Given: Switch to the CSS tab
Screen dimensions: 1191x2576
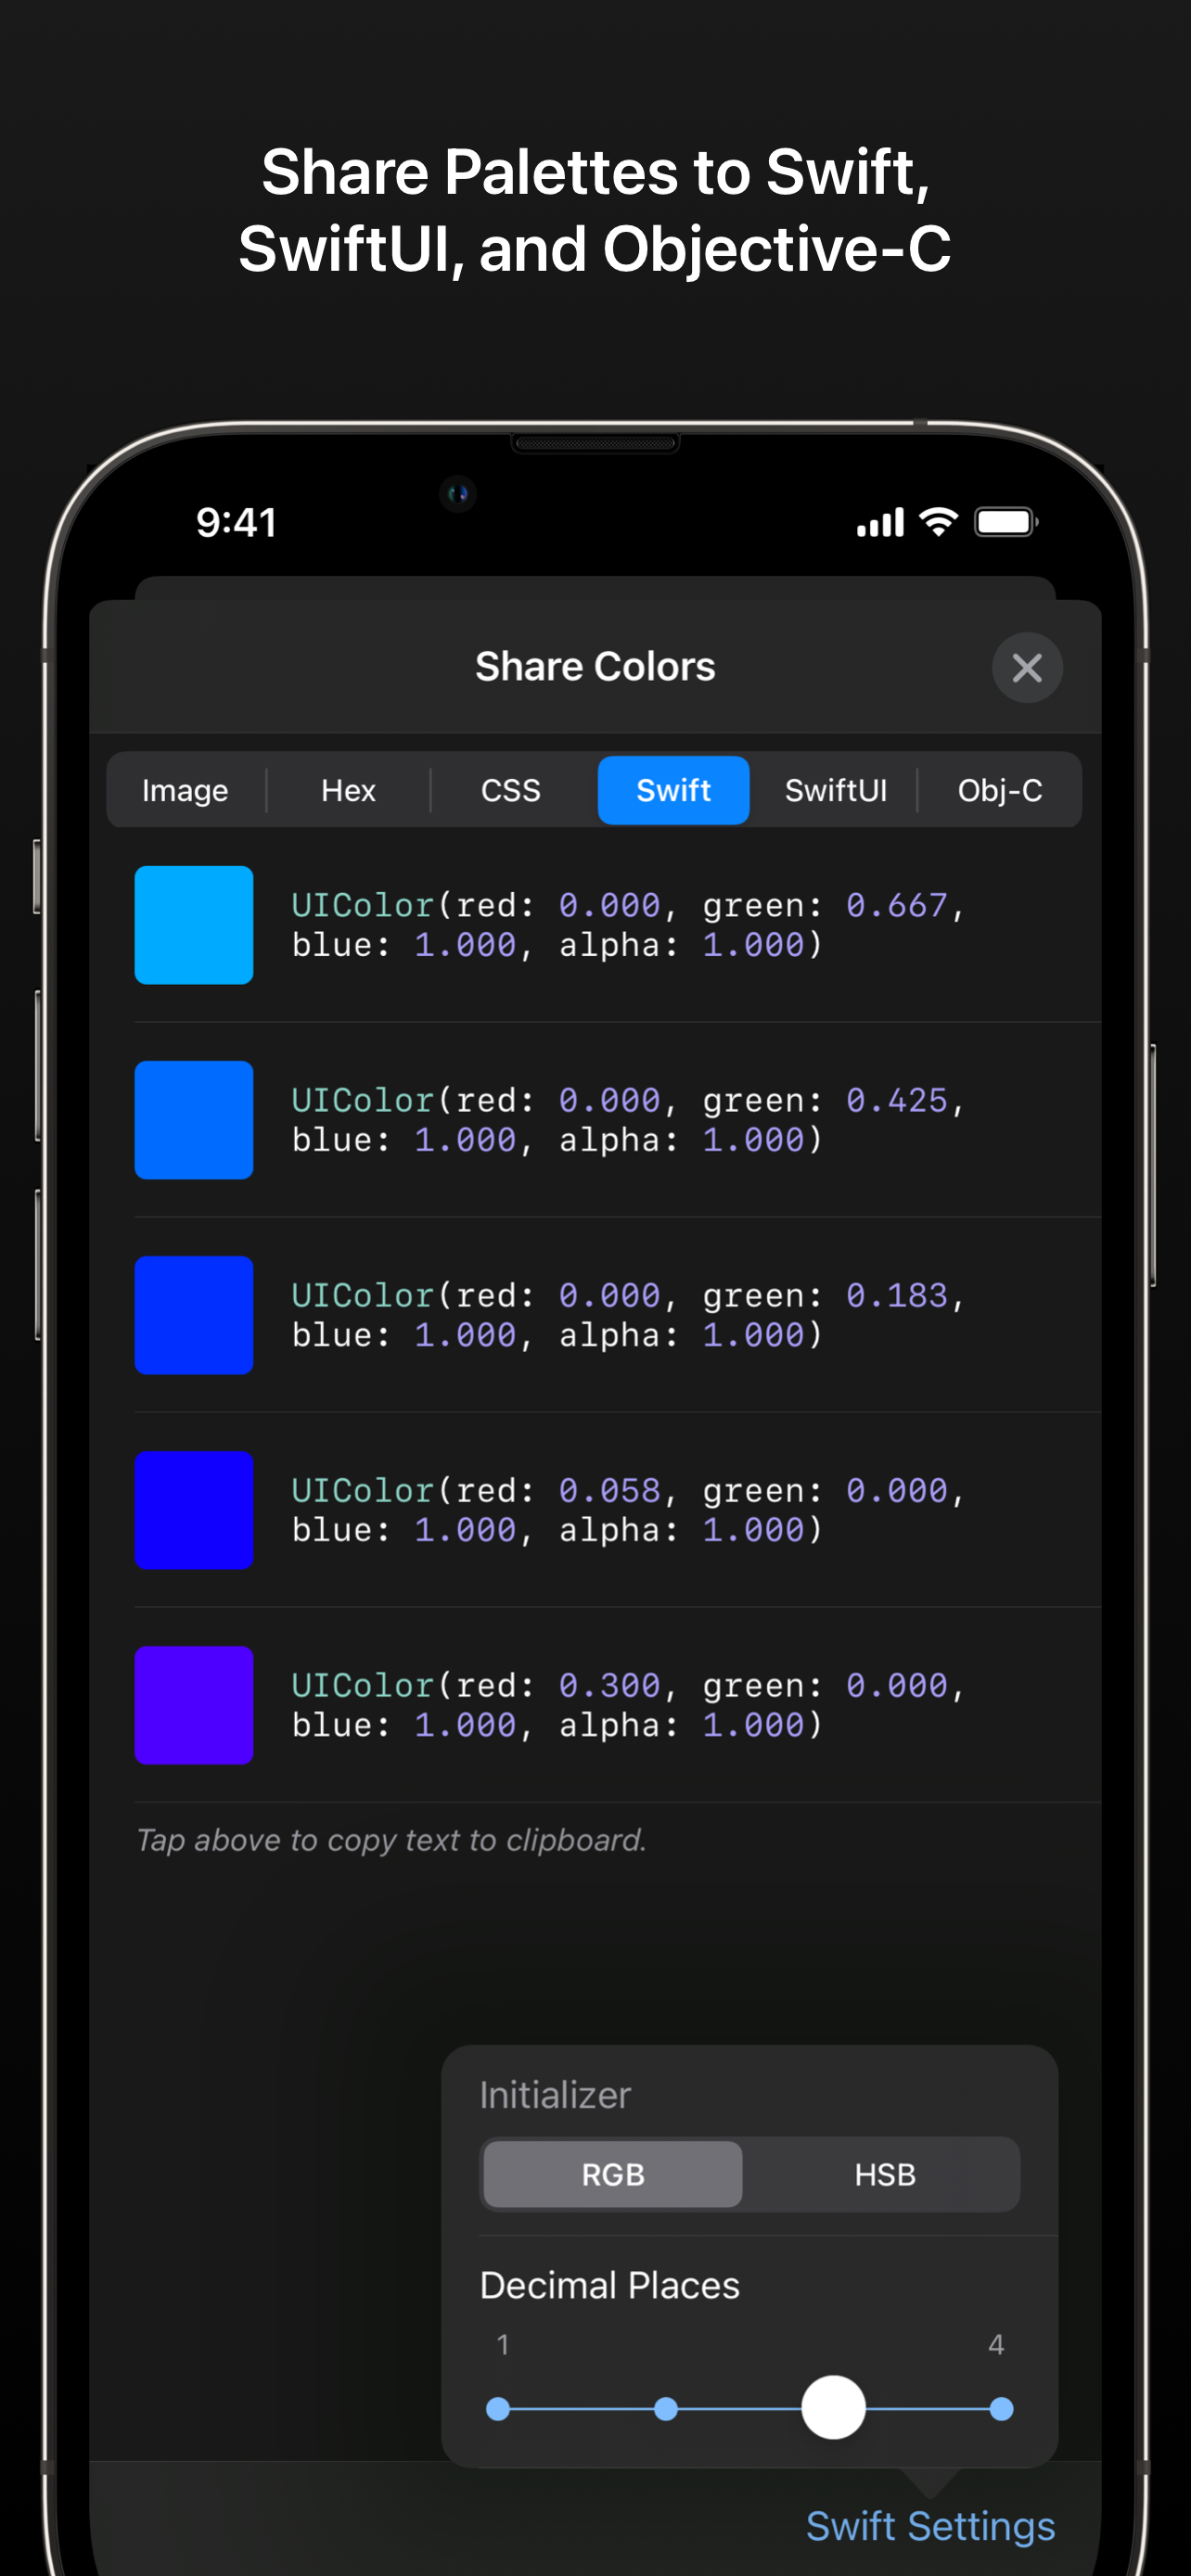Looking at the screenshot, I should [511, 790].
